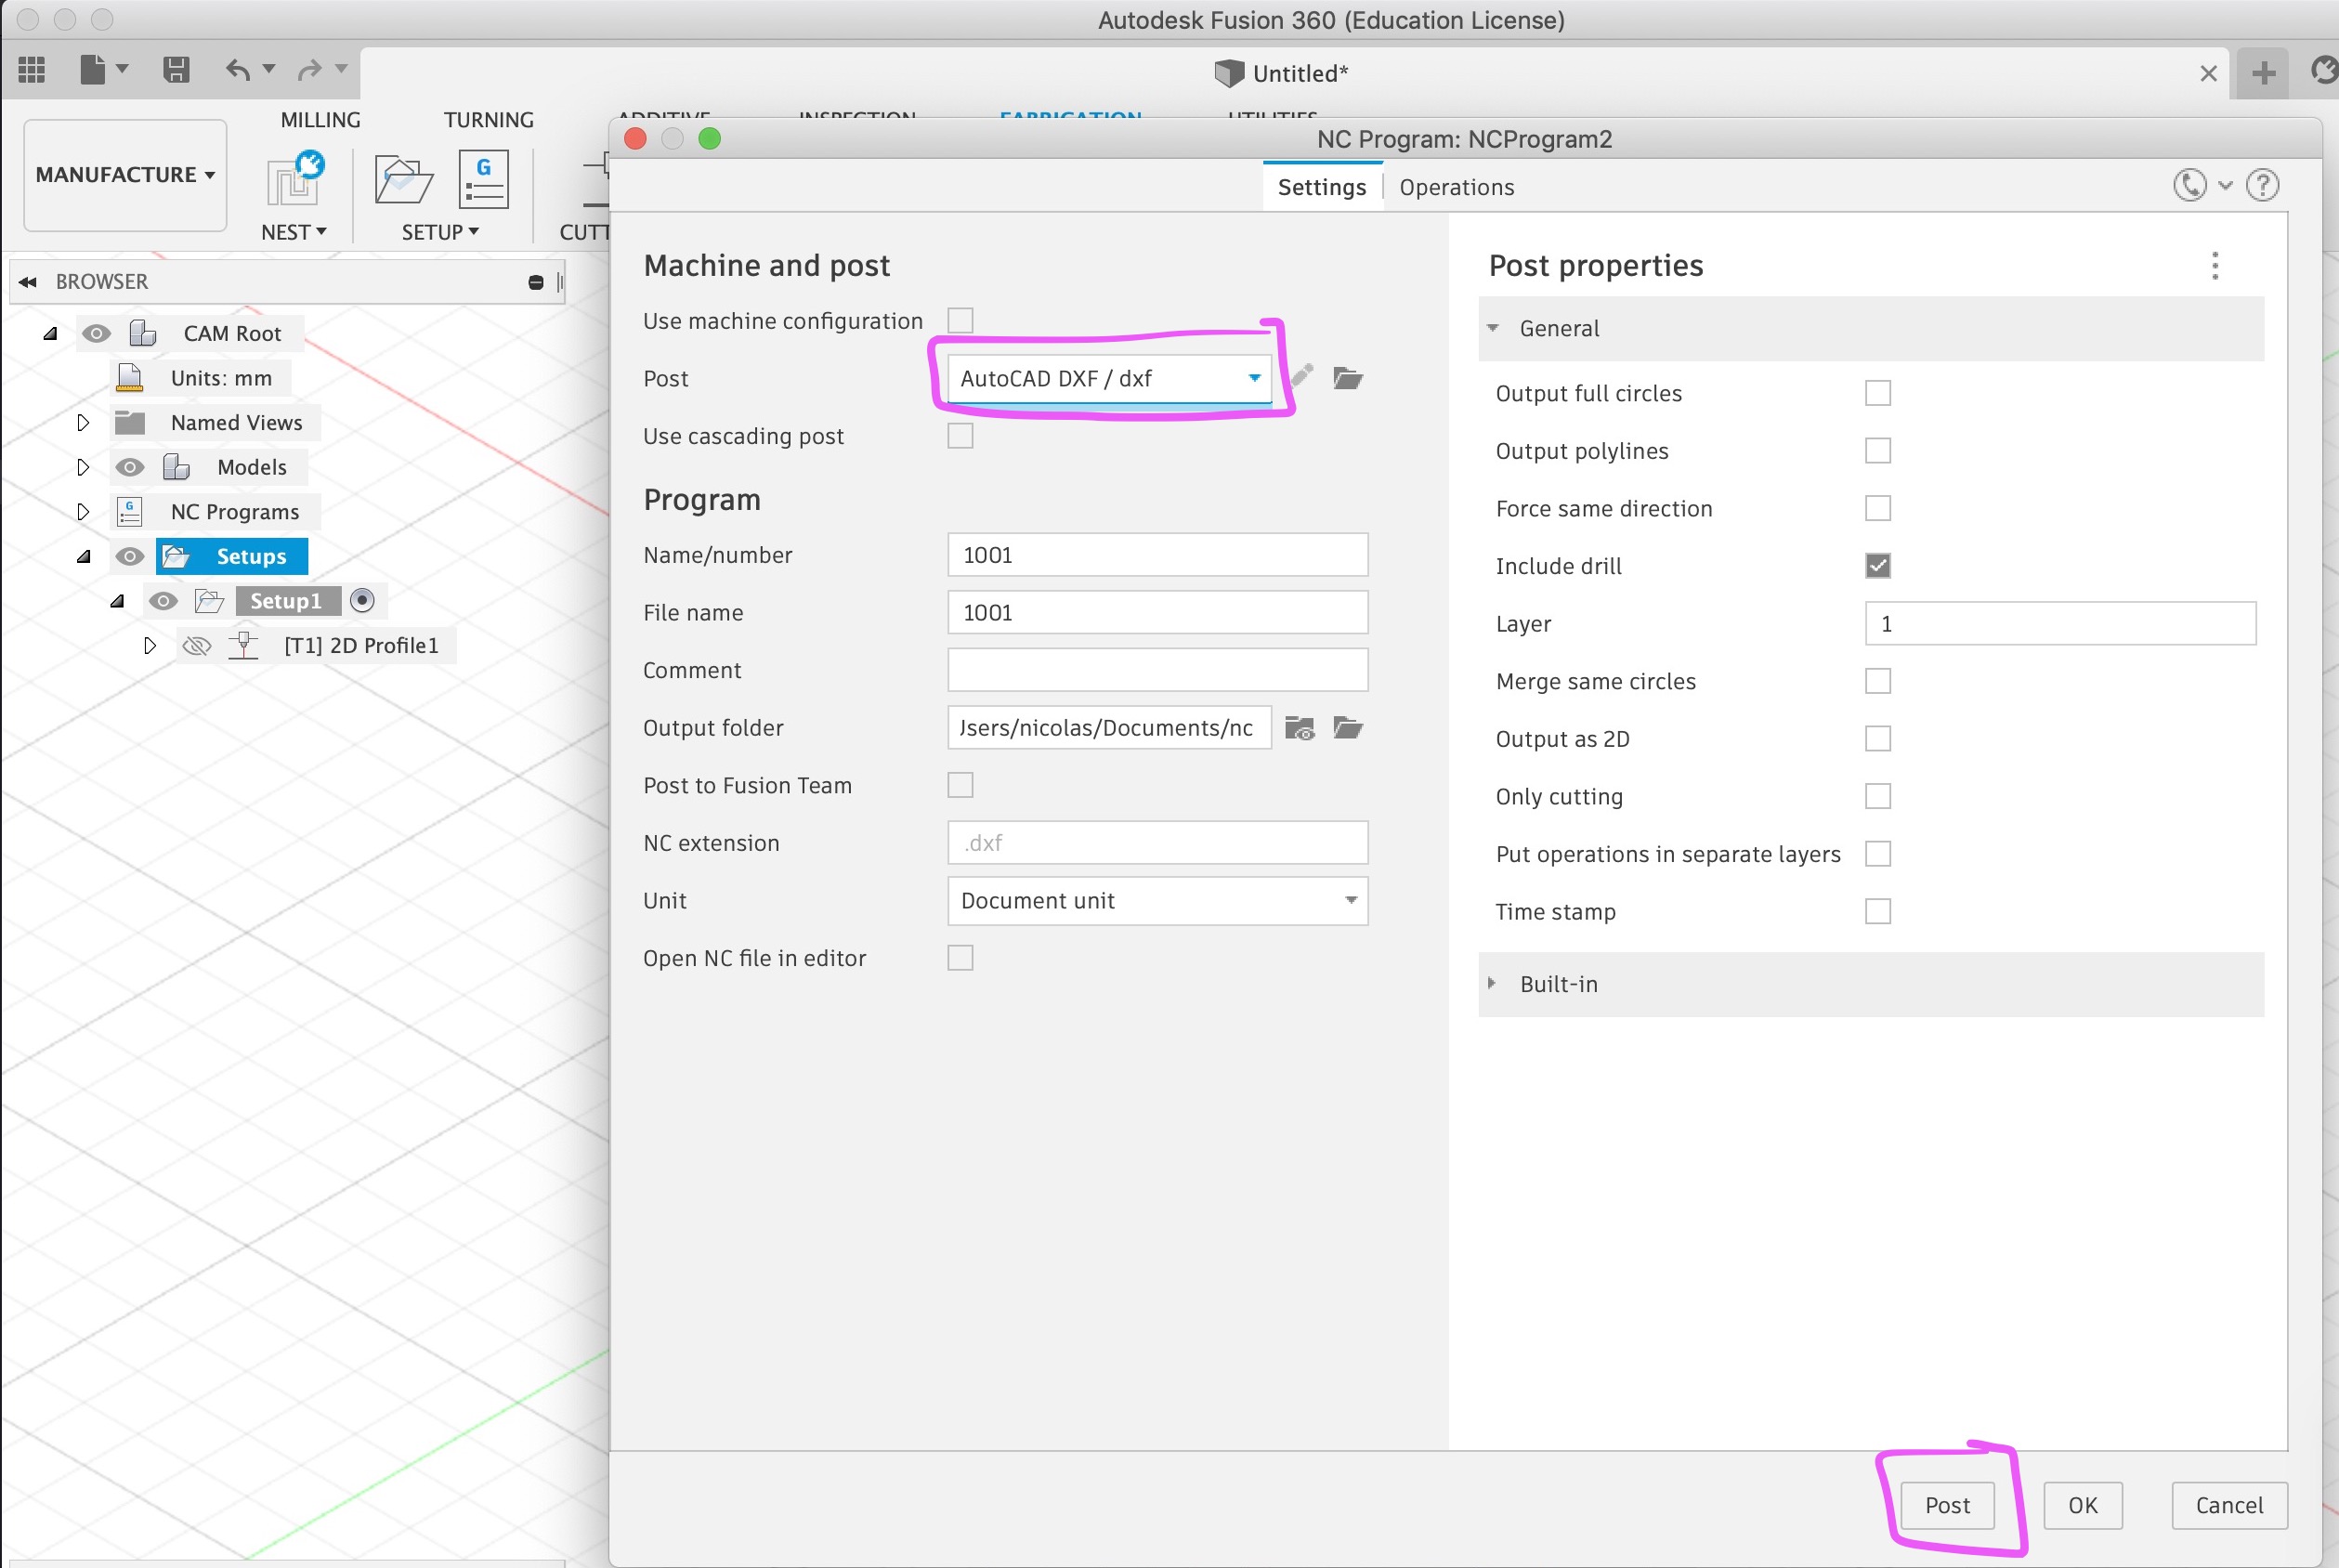The width and height of the screenshot is (2339, 1568).
Task: Toggle Setups visibility eye
Action: click(129, 556)
